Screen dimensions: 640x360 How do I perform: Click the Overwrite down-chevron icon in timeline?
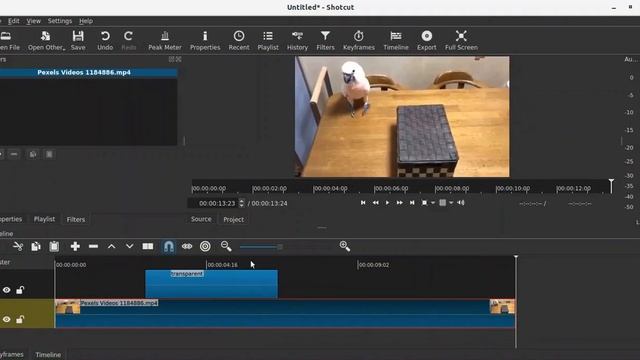pyautogui.click(x=129, y=246)
